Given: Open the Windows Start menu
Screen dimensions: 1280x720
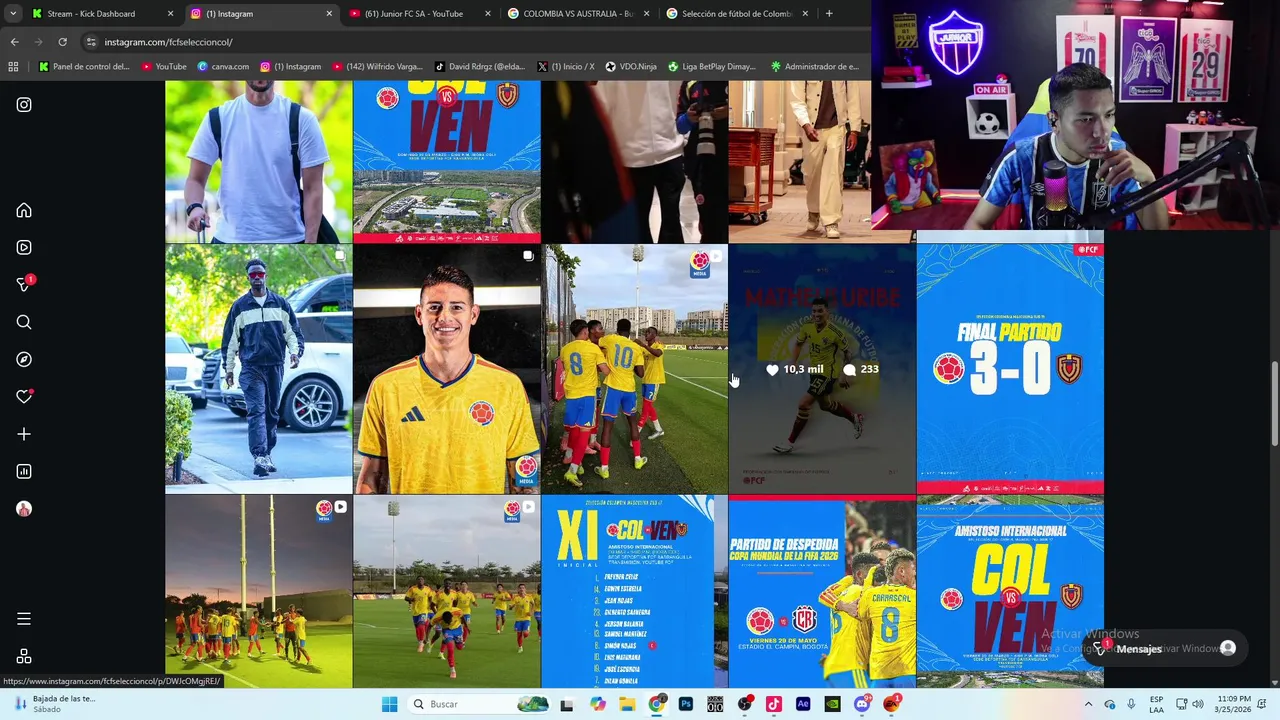Looking at the screenshot, I should (389, 704).
